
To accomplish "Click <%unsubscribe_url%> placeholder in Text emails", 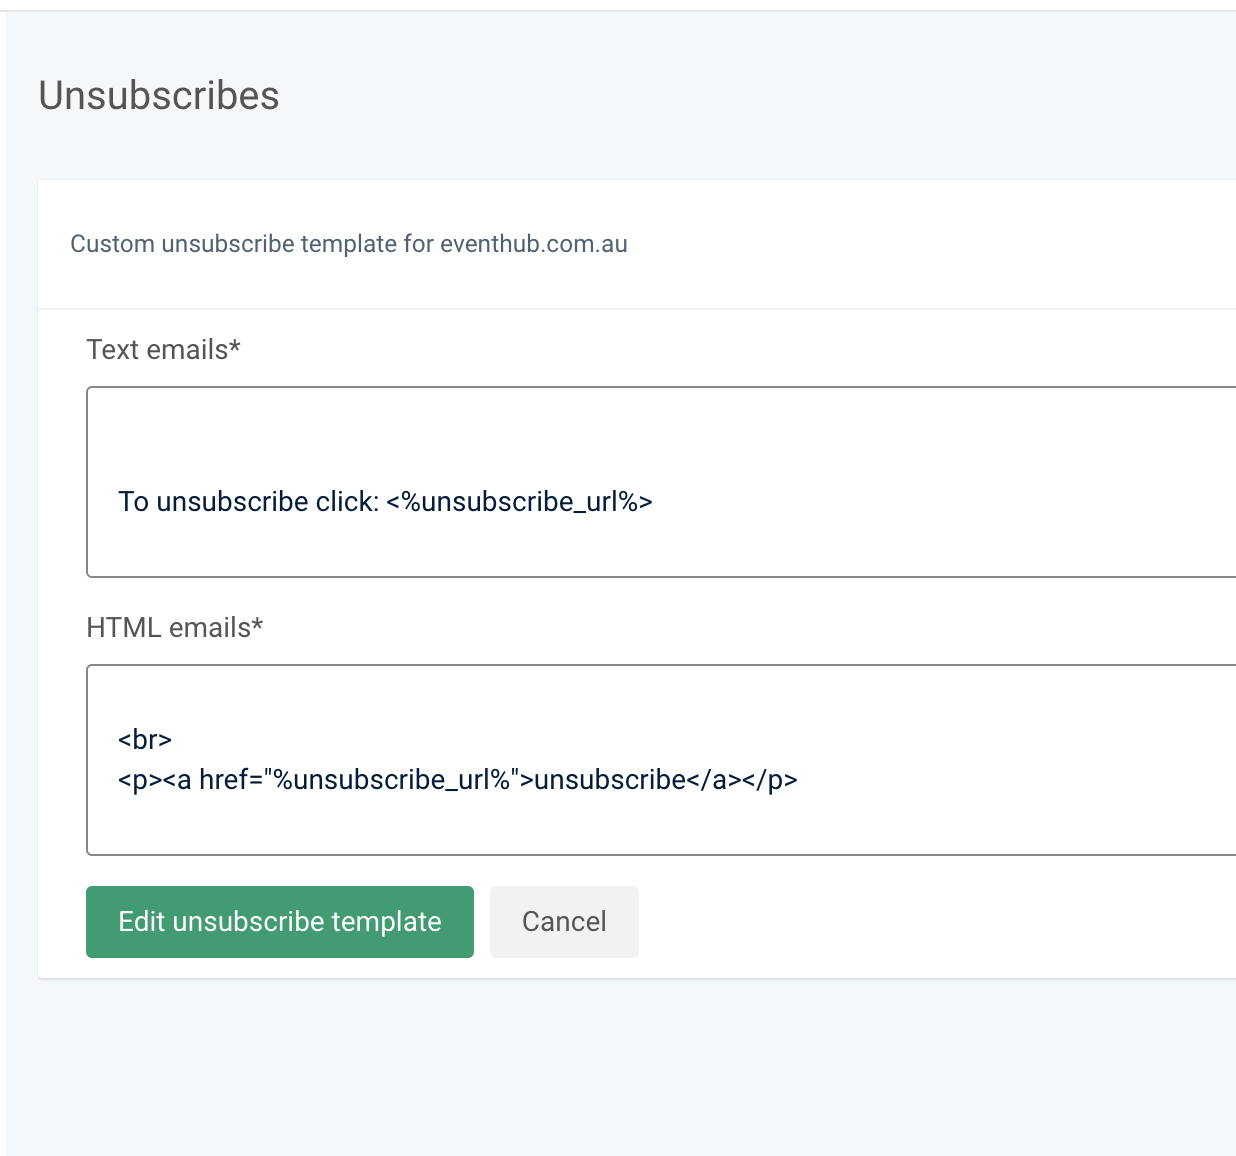I will (x=519, y=502).
